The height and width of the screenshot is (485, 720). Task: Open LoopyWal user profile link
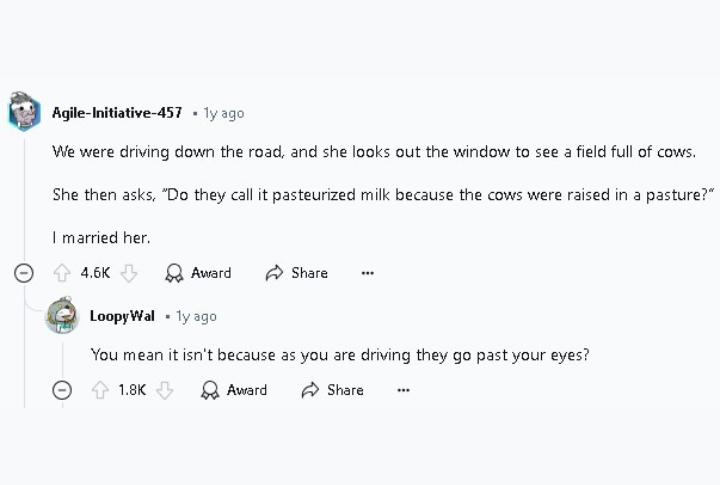point(122,316)
